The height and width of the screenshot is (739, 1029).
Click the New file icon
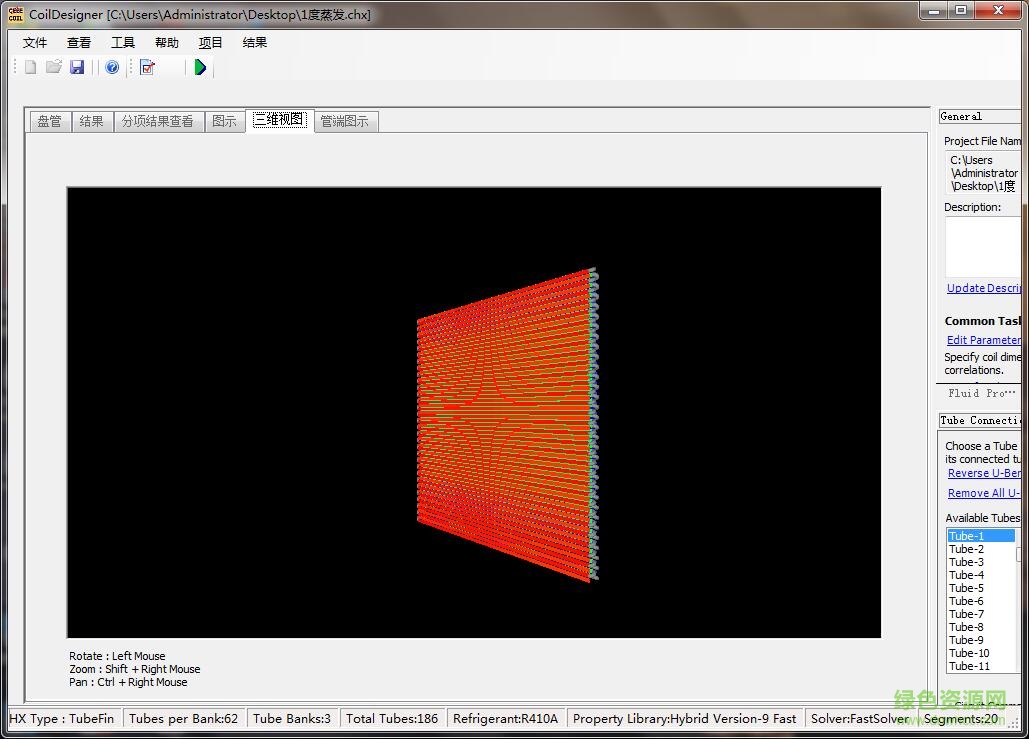[30, 67]
